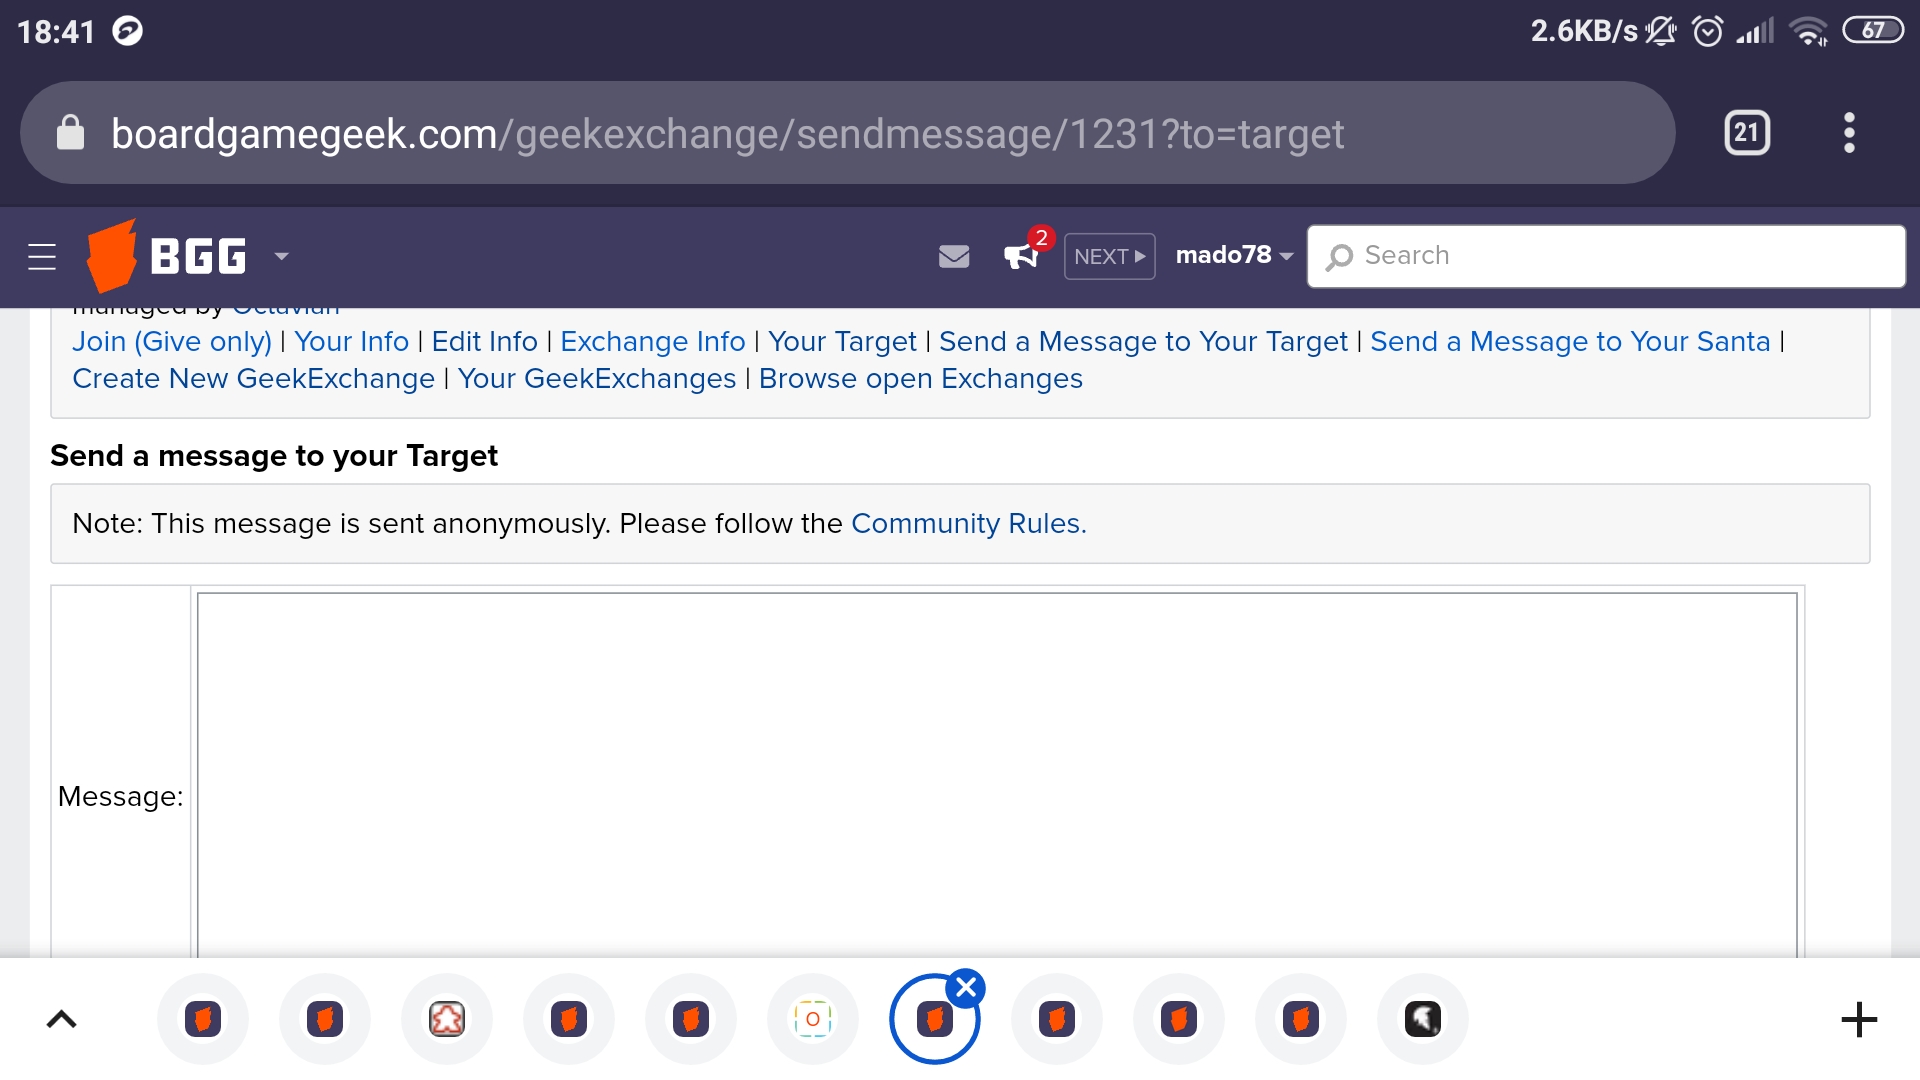Close the active tab with blue X

[966, 988]
